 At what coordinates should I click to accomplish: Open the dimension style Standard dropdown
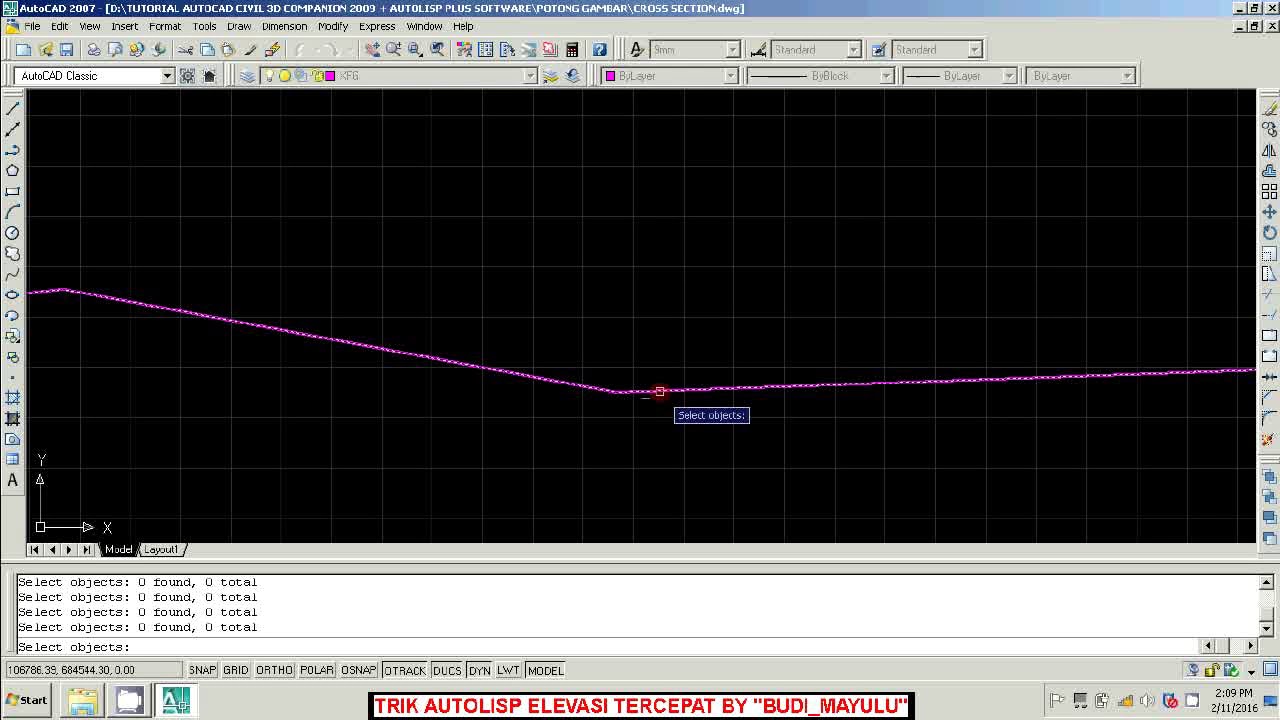854,49
